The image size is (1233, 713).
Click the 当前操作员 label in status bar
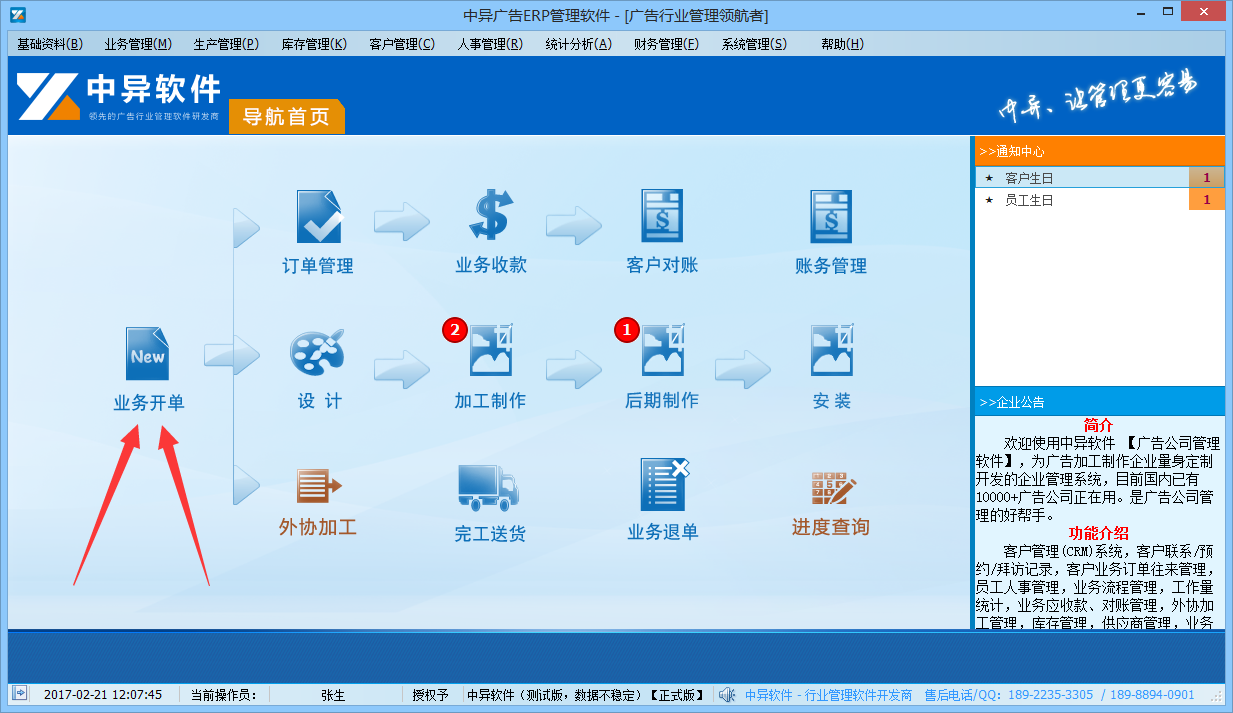[223, 695]
